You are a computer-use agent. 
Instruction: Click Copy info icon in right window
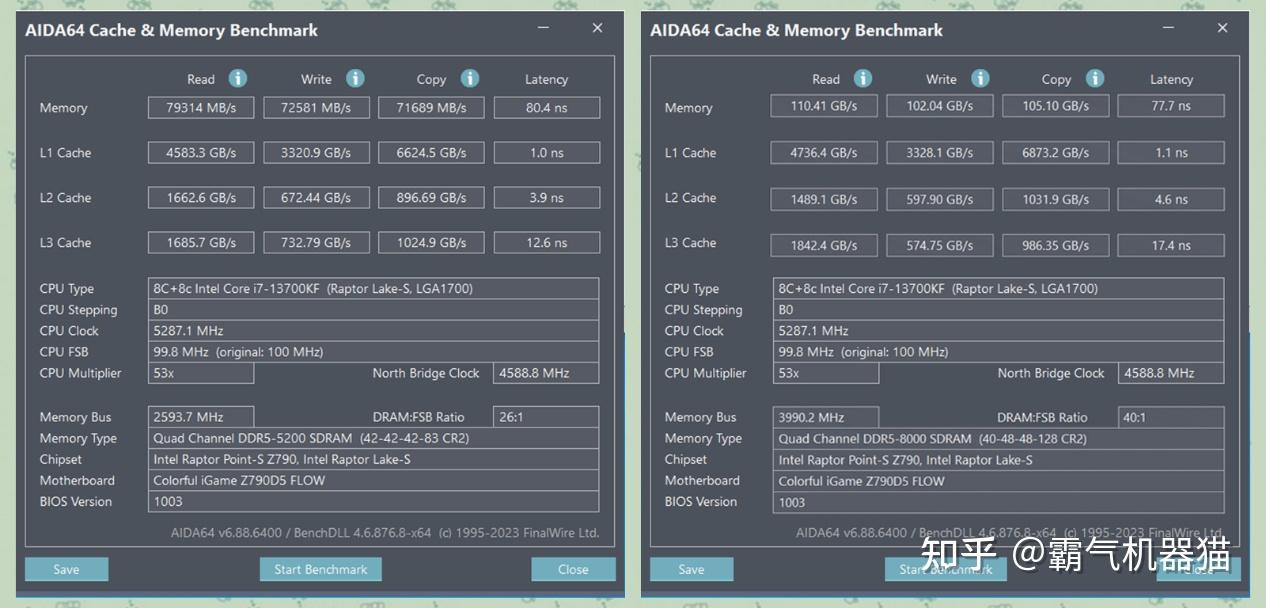click(x=1095, y=78)
